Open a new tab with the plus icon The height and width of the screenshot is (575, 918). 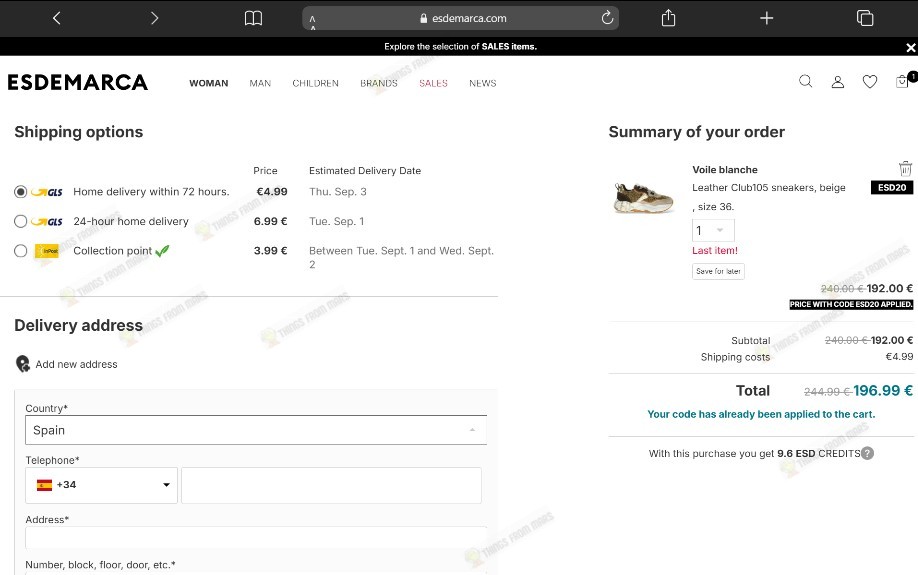766,18
